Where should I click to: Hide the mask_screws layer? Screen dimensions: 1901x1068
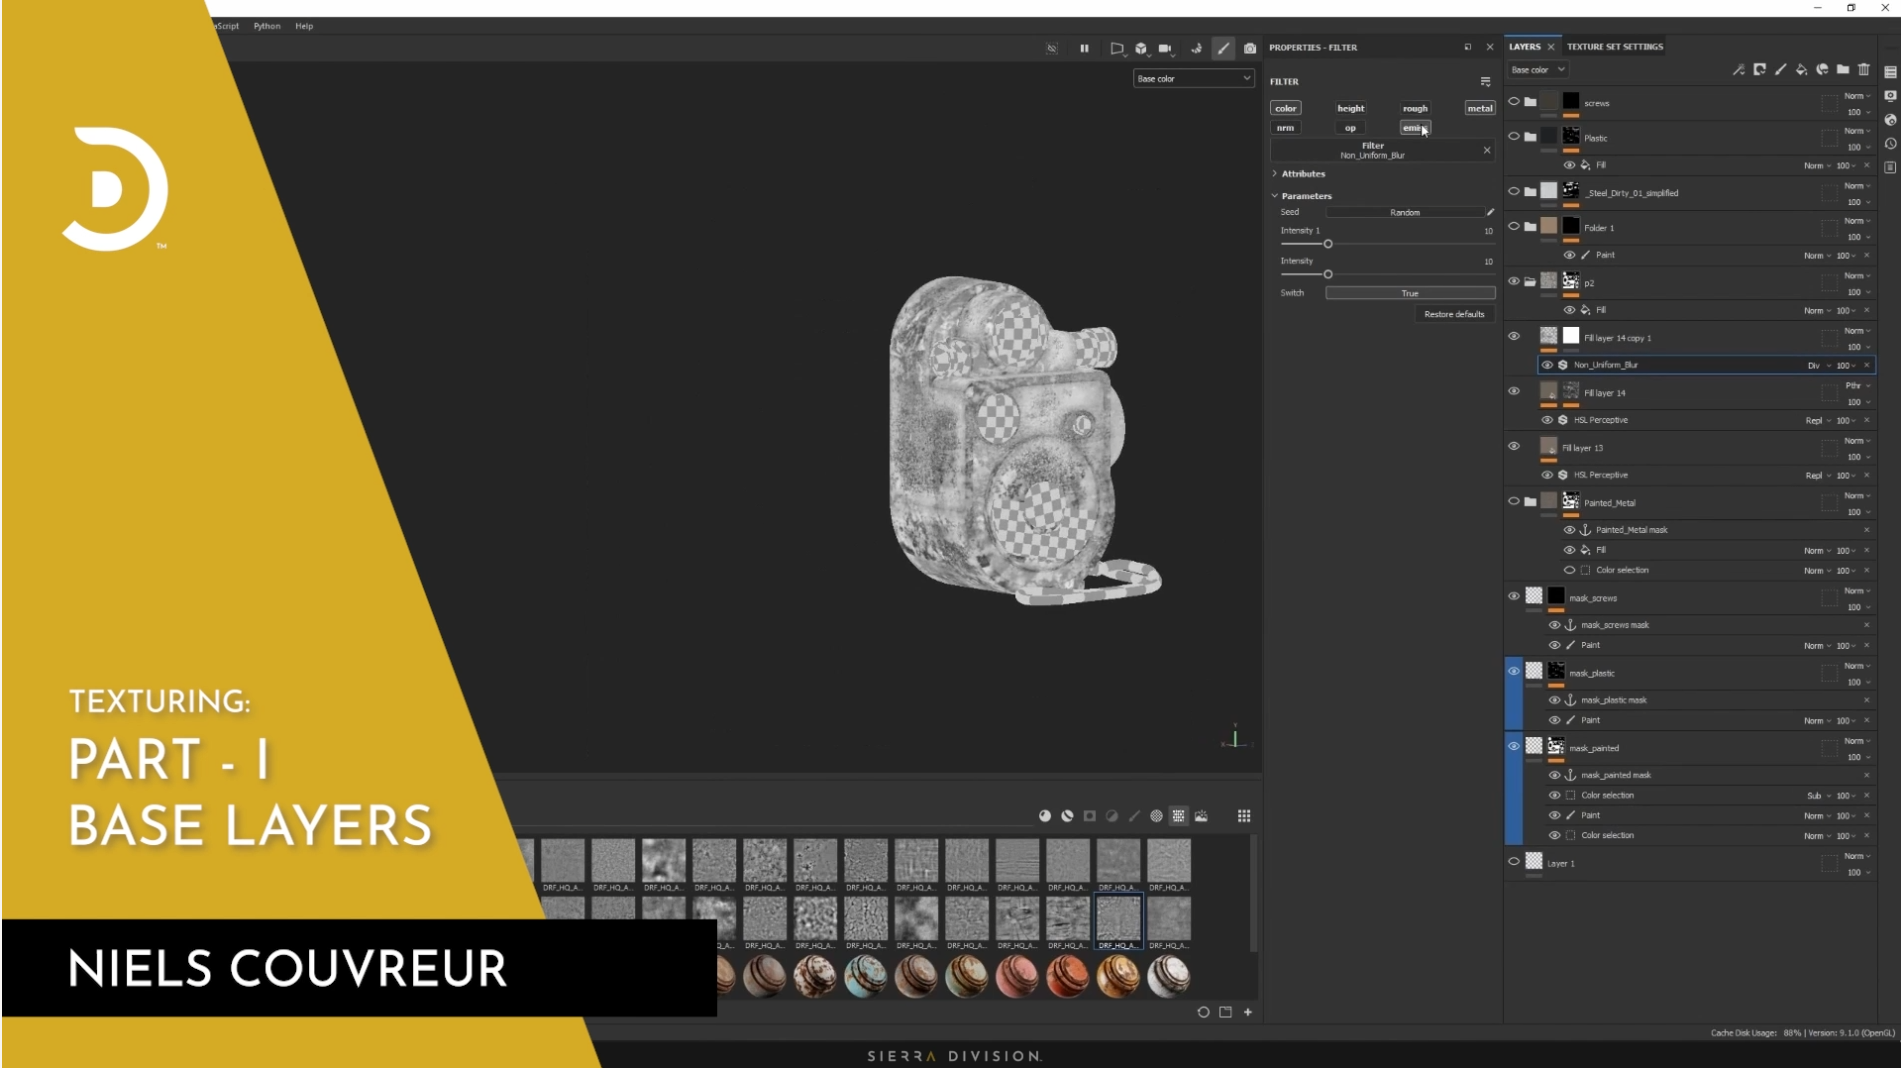click(x=1514, y=597)
